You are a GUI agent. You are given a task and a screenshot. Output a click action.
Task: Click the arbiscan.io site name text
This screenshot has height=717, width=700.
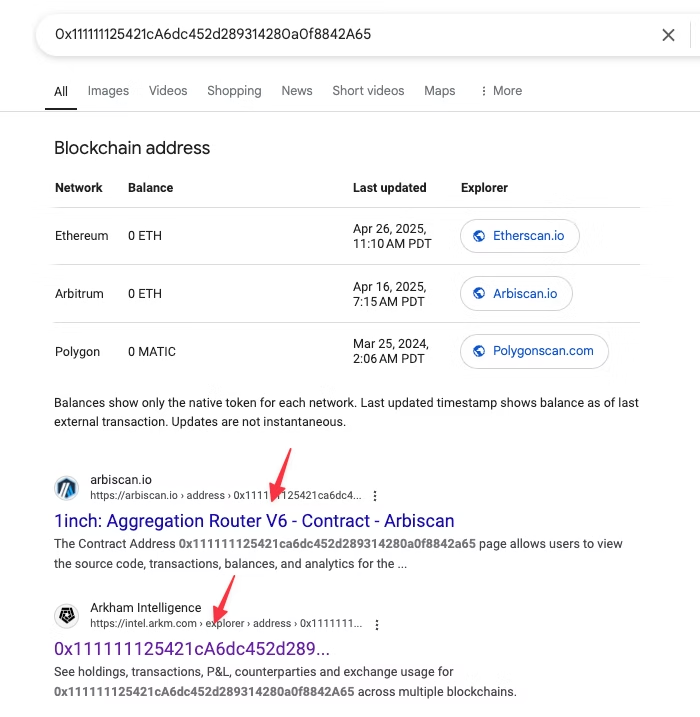click(x=121, y=480)
